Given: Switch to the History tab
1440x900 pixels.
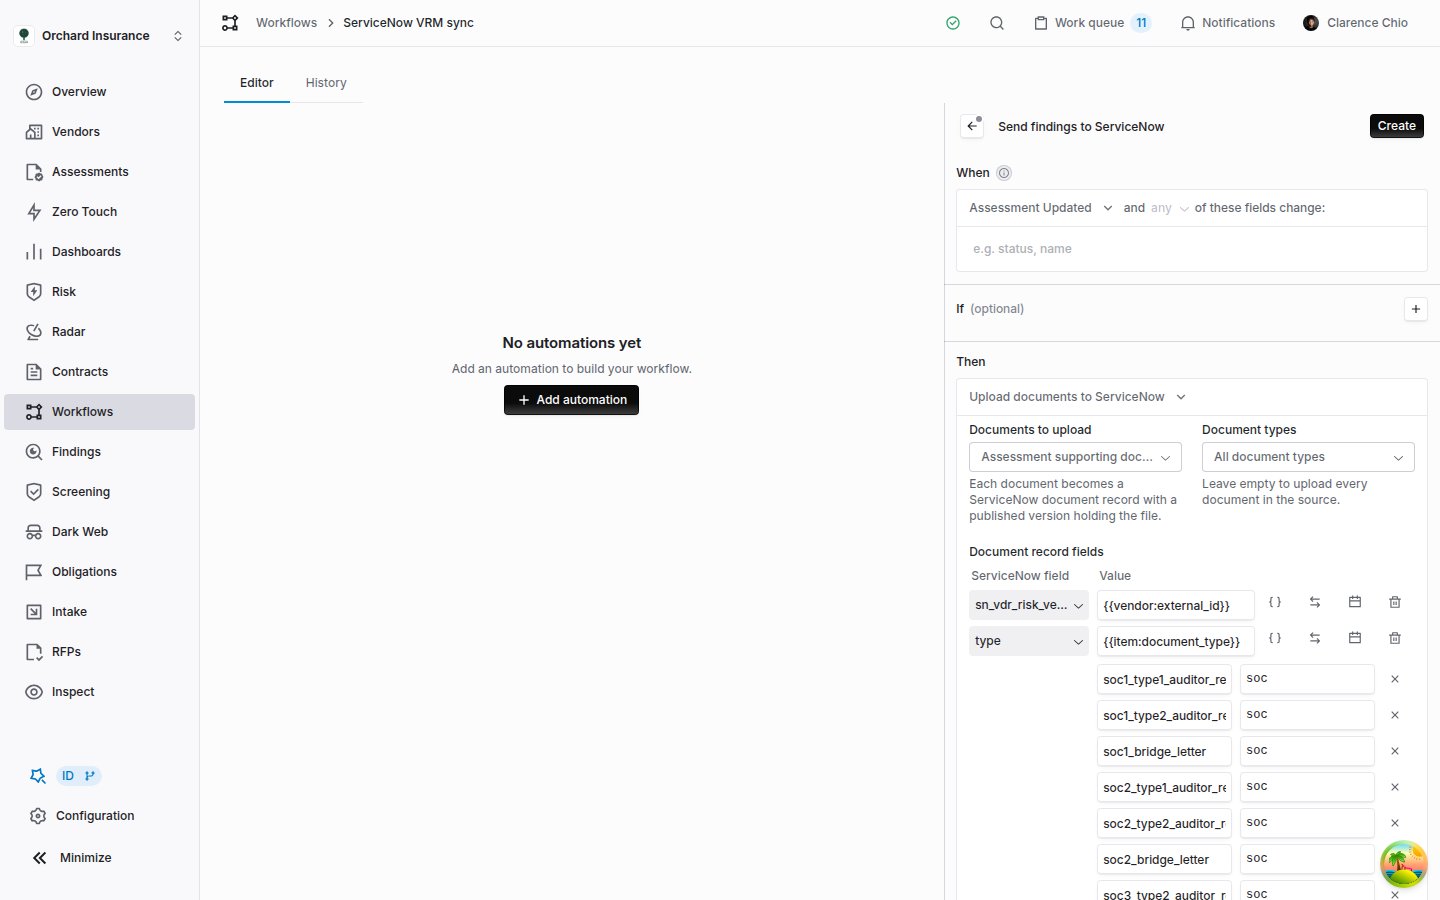Looking at the screenshot, I should (x=326, y=83).
